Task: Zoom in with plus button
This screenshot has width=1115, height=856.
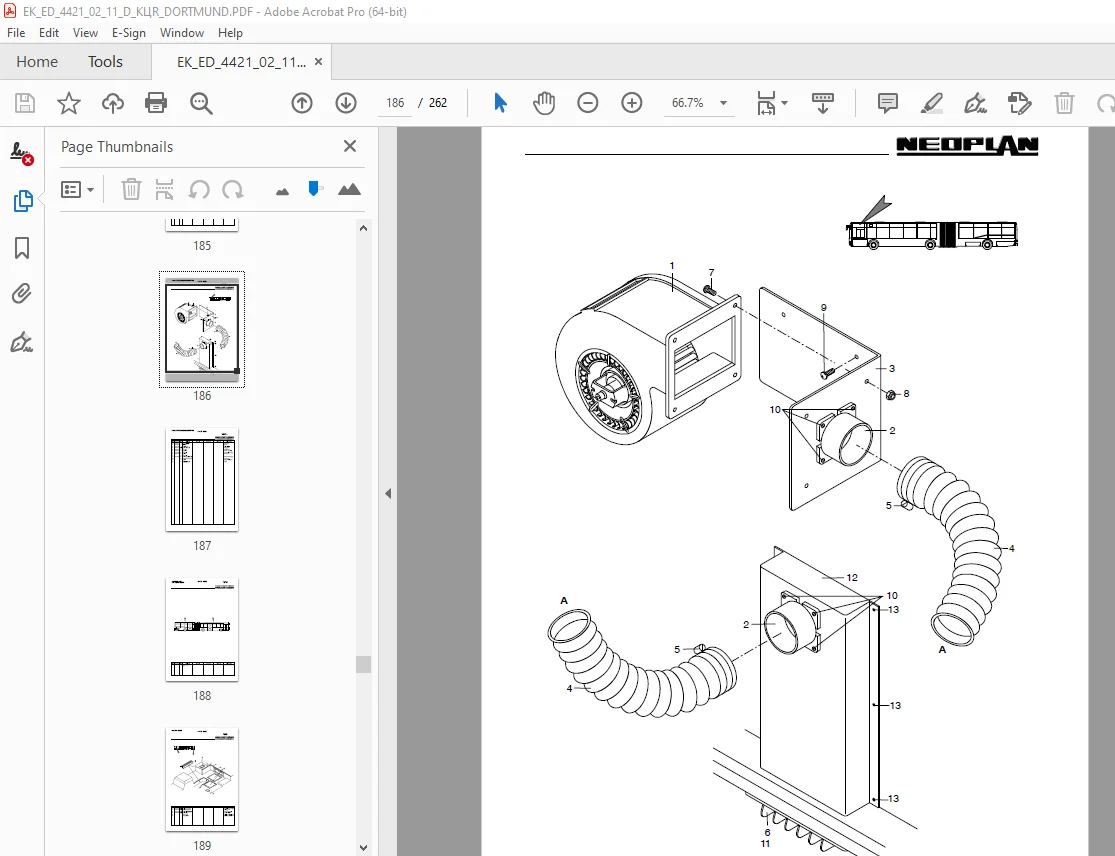Action: click(x=631, y=103)
